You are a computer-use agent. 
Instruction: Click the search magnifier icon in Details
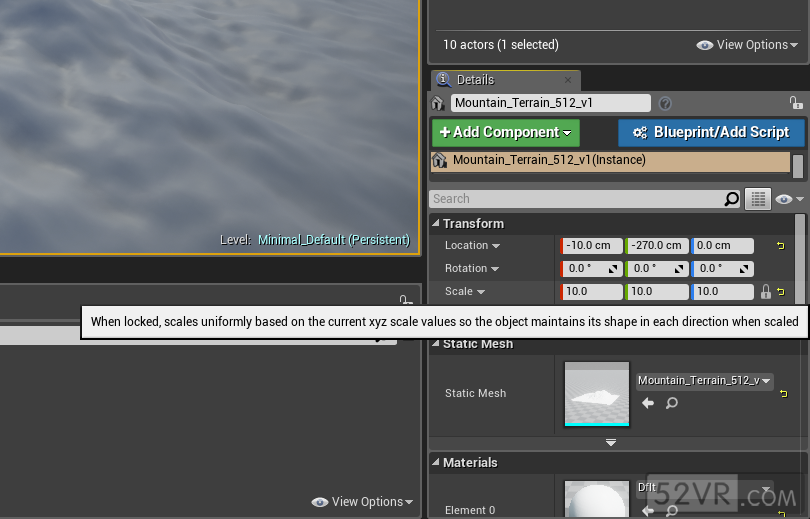[x=731, y=199]
